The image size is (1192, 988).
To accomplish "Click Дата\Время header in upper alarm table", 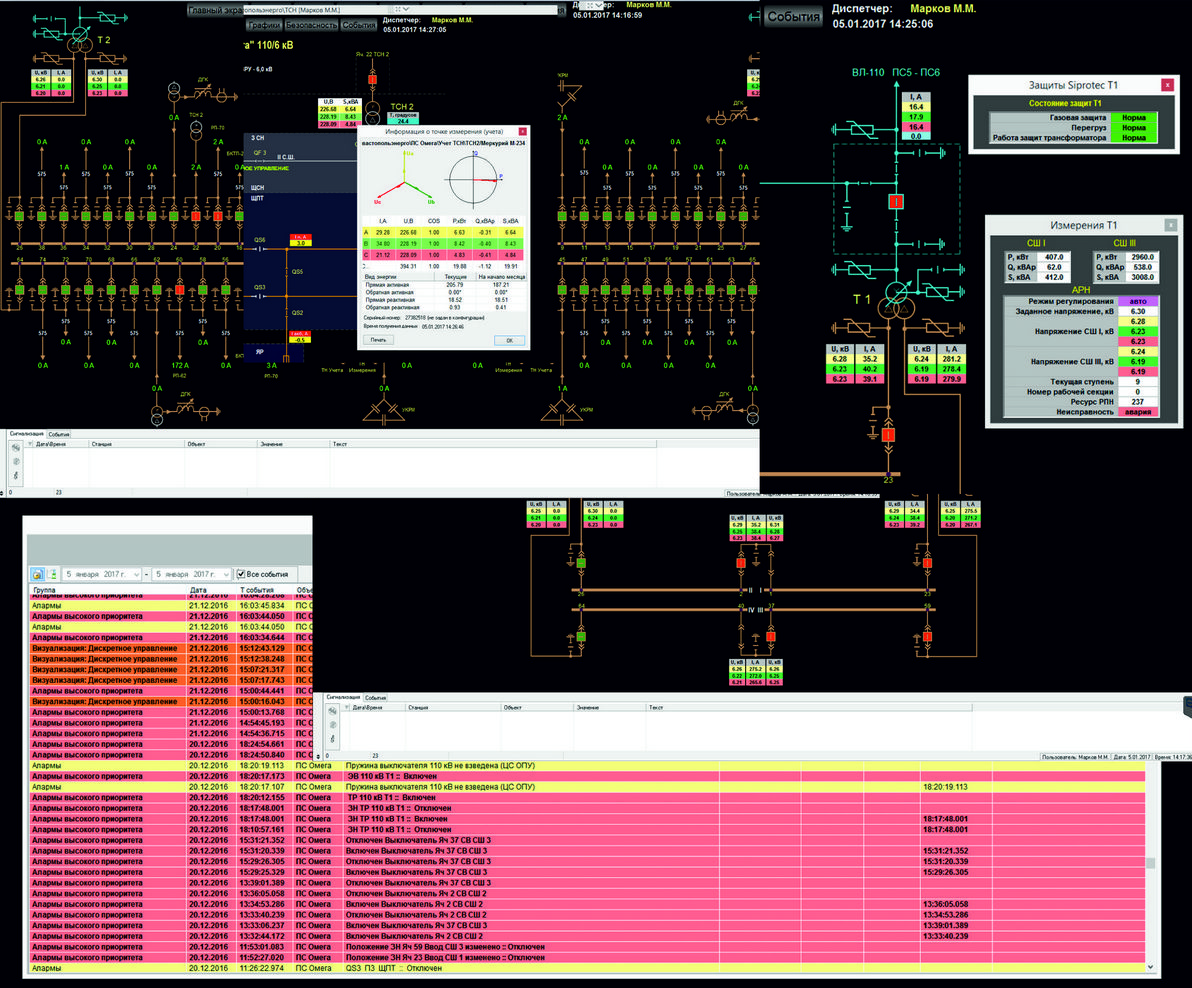I will pyautogui.click(x=61, y=444).
